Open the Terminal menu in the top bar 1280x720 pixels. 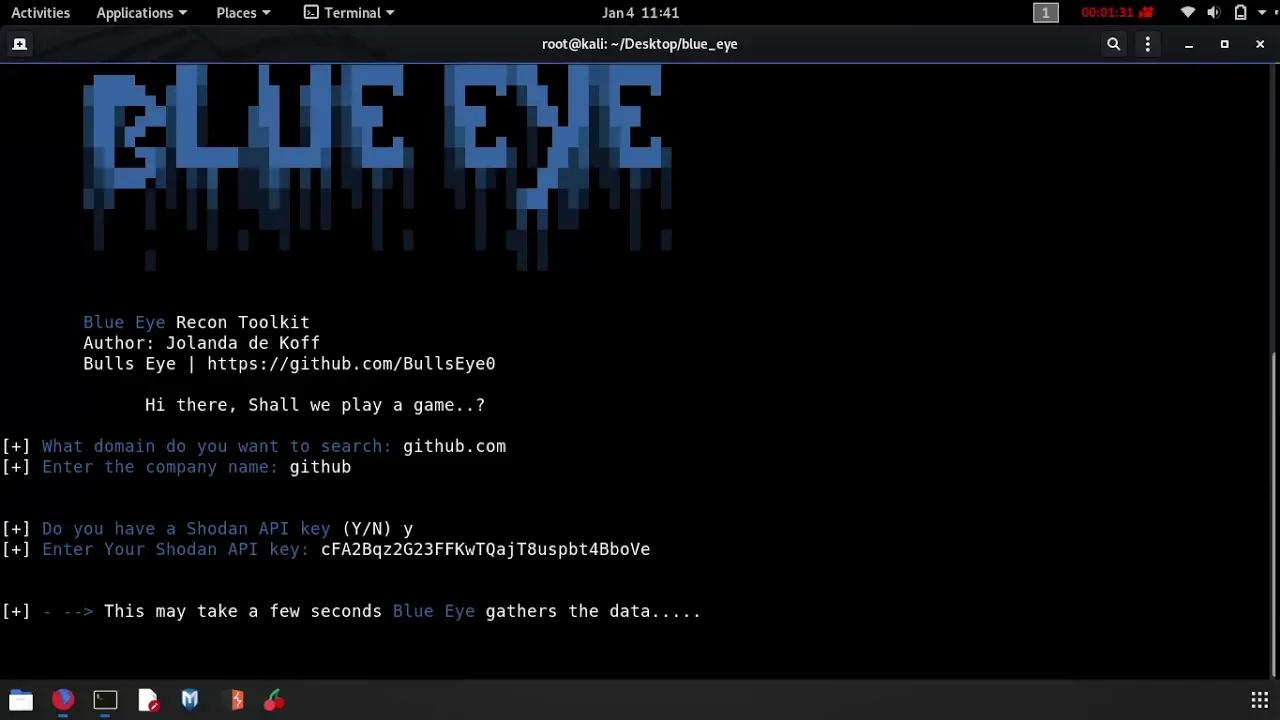click(x=349, y=13)
